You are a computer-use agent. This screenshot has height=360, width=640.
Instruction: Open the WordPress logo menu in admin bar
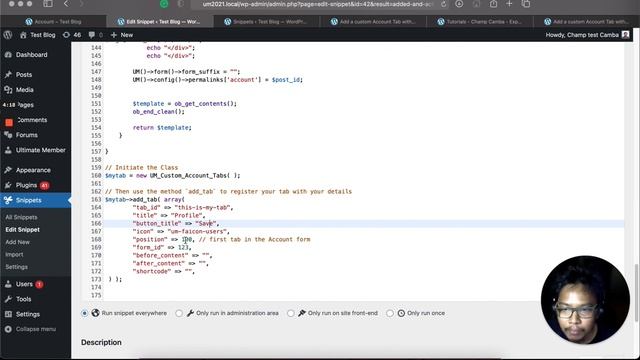point(8,35)
